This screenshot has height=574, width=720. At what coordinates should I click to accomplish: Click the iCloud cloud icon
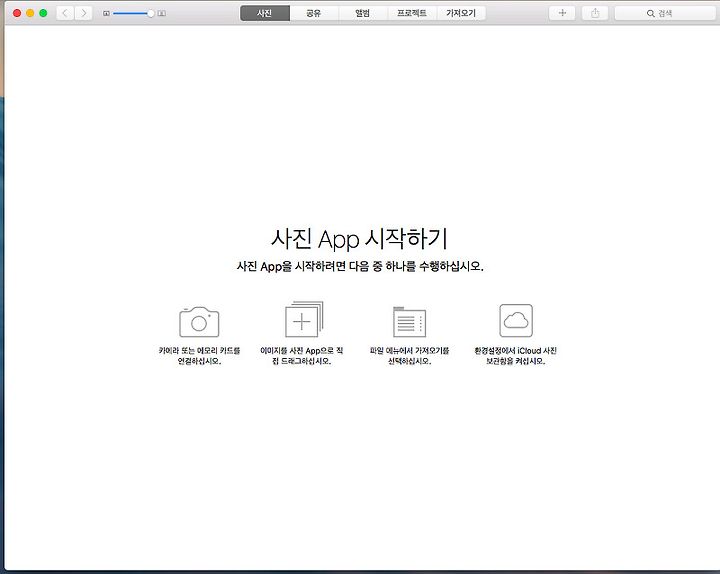(516, 320)
